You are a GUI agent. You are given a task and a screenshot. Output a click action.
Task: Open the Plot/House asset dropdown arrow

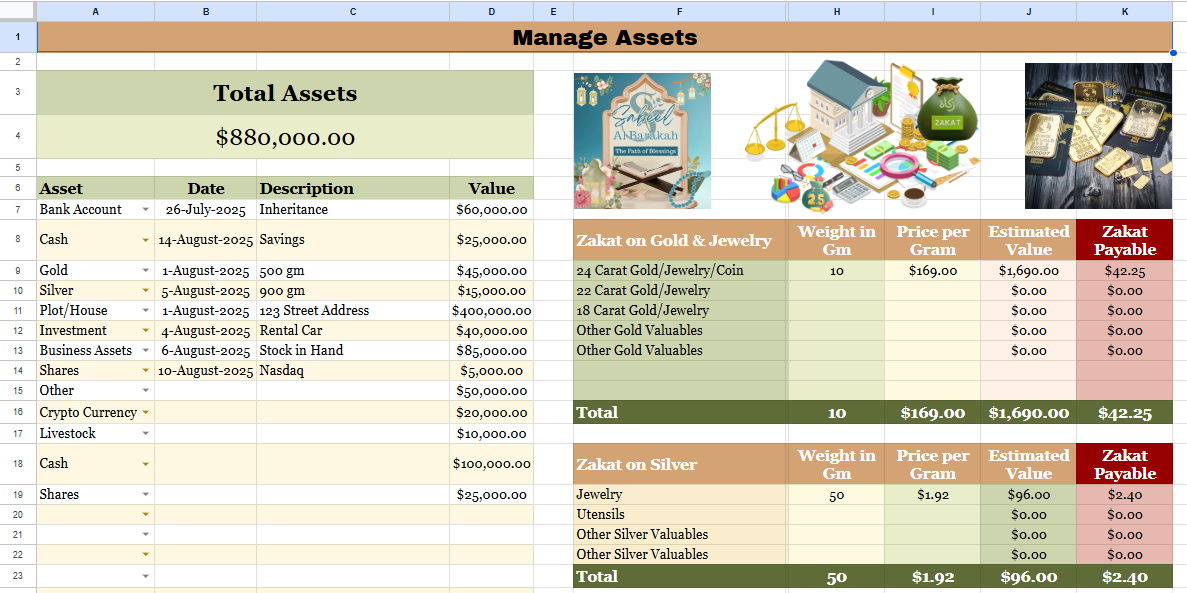coord(146,311)
